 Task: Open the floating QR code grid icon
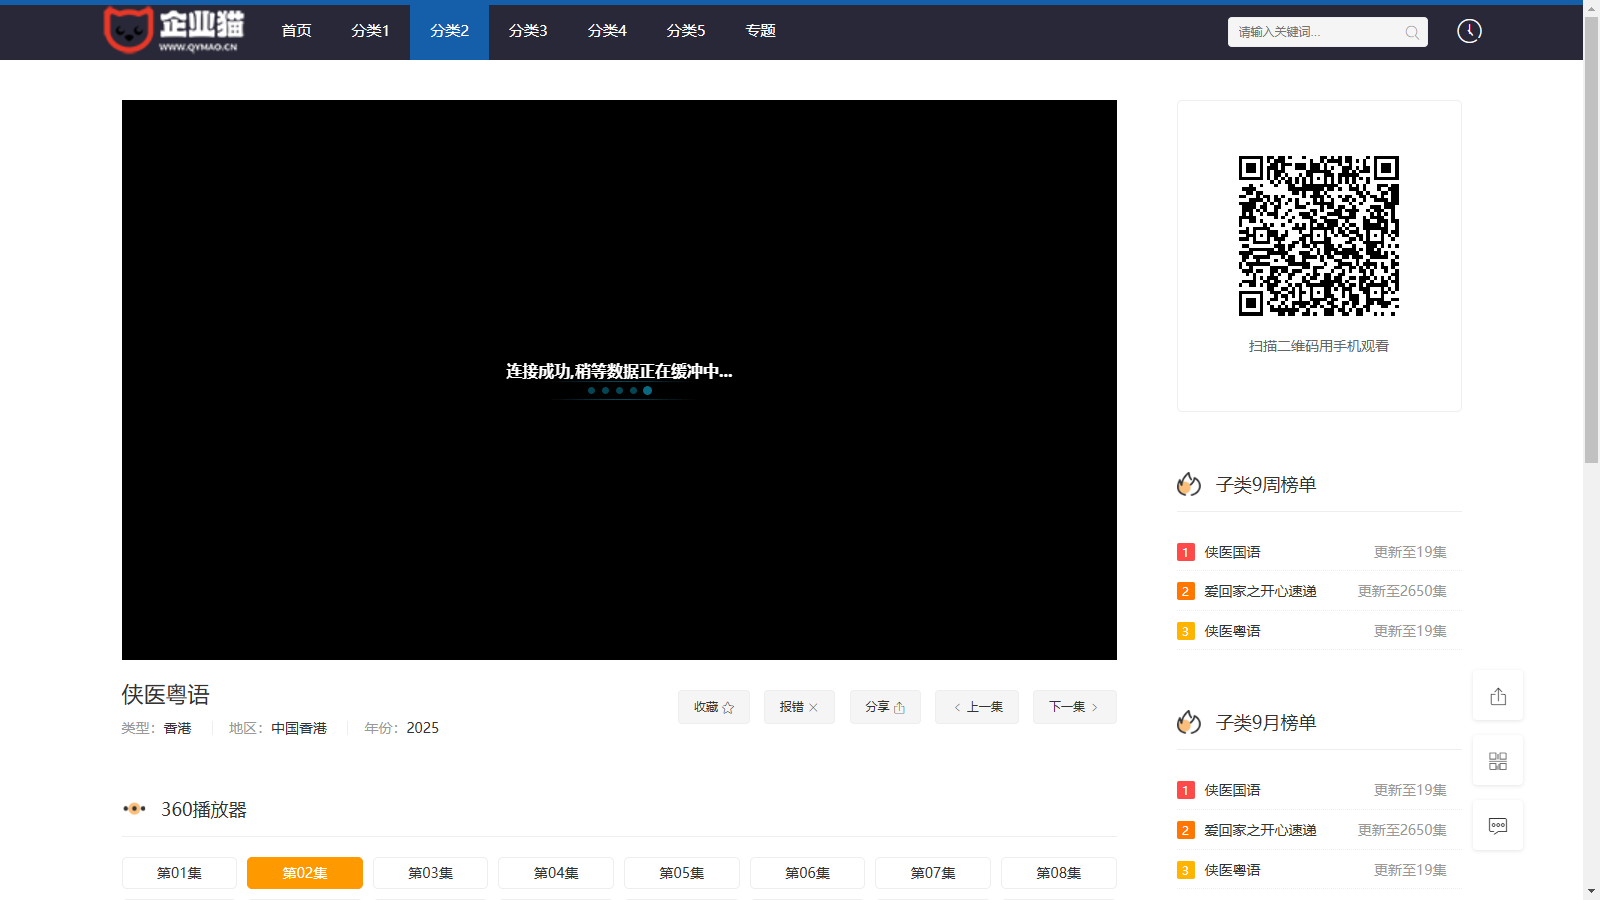1498,761
